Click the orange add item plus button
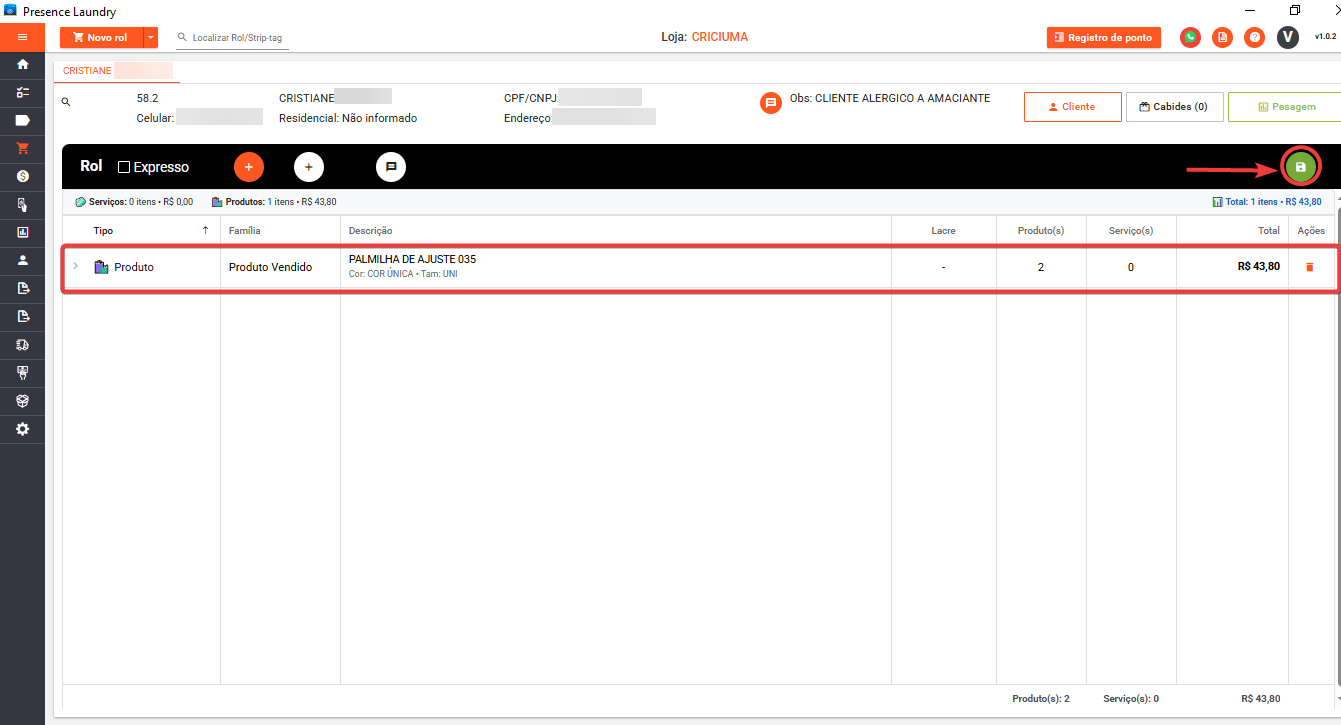 click(249, 167)
